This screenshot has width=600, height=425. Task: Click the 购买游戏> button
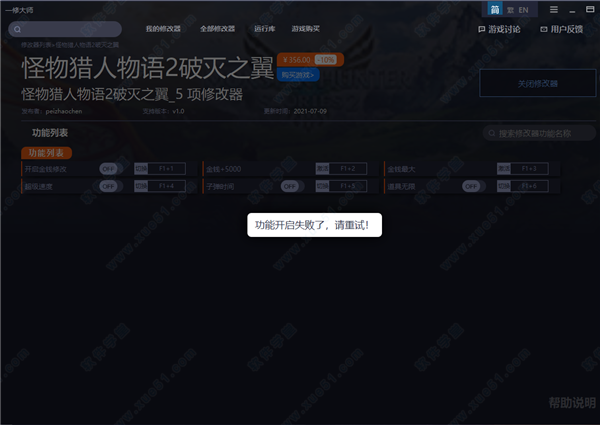298,75
